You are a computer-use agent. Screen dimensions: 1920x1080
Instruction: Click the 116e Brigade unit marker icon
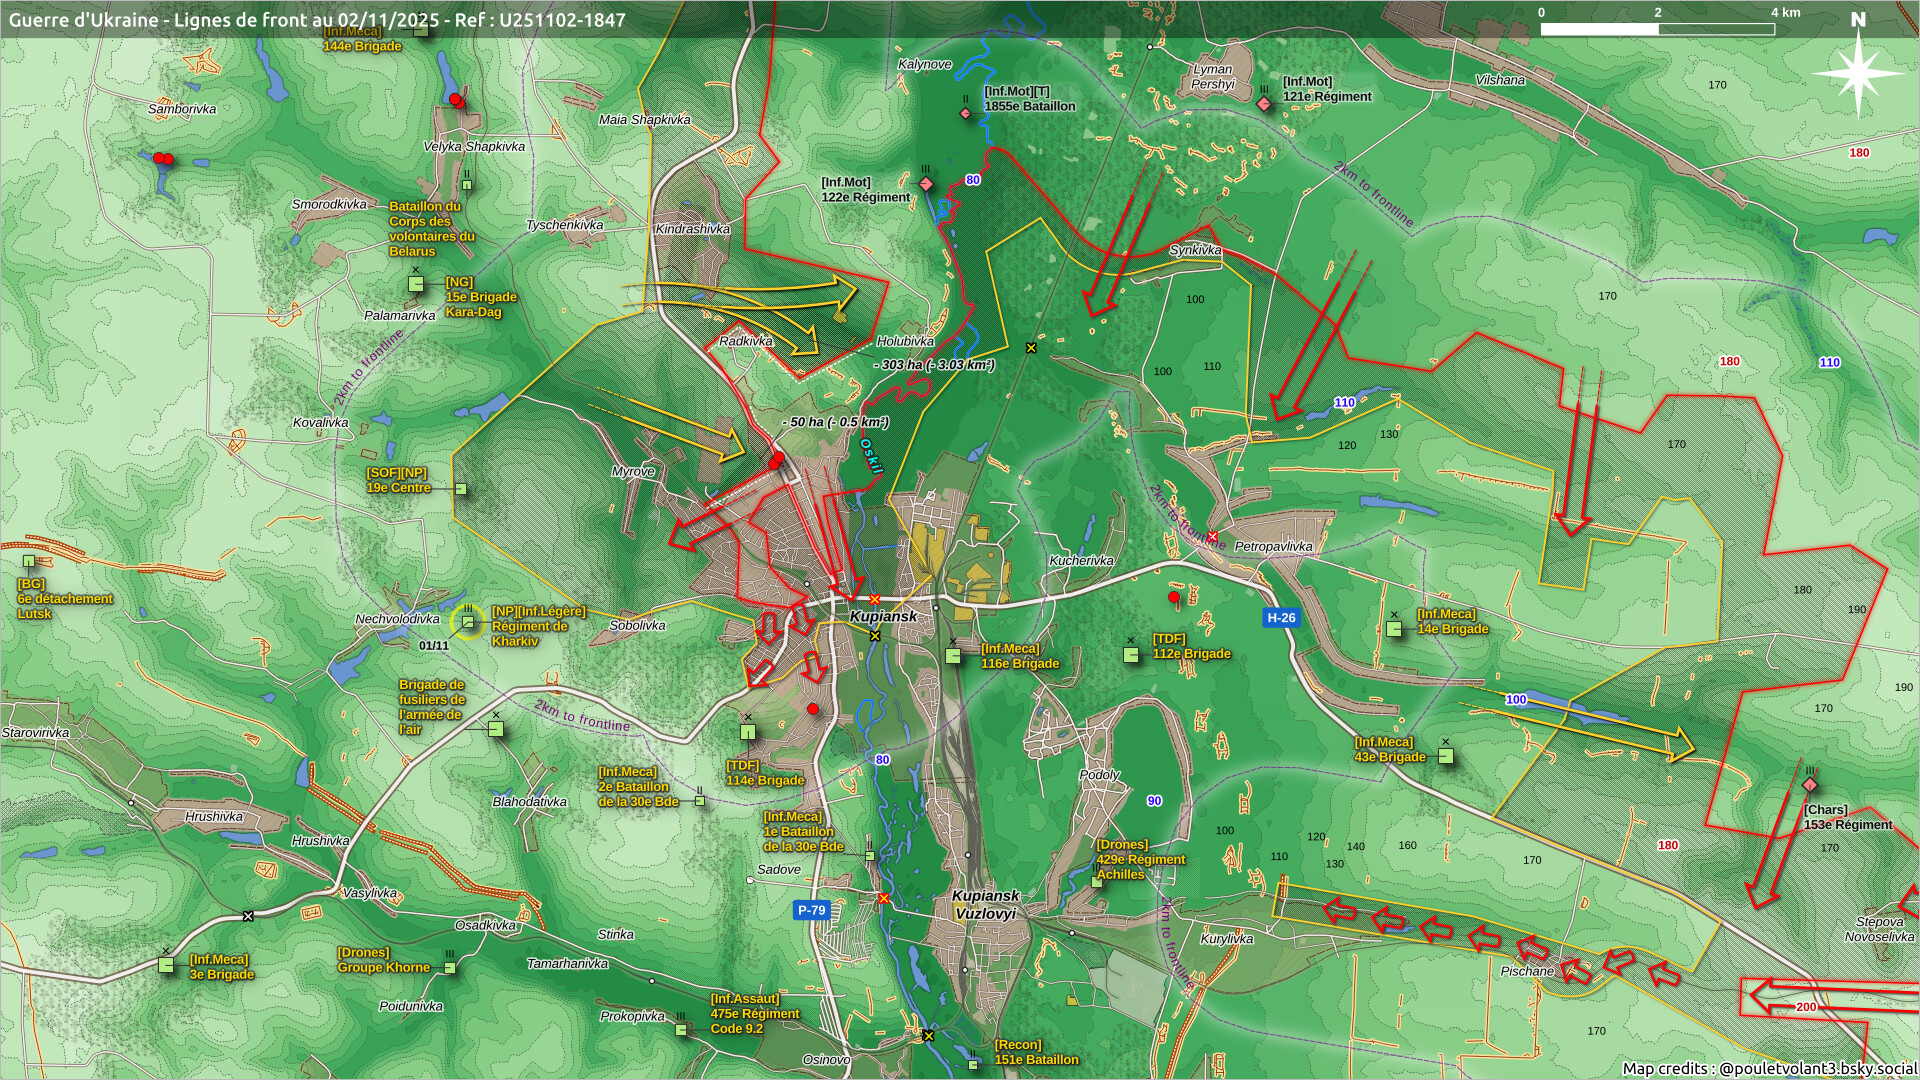click(953, 656)
